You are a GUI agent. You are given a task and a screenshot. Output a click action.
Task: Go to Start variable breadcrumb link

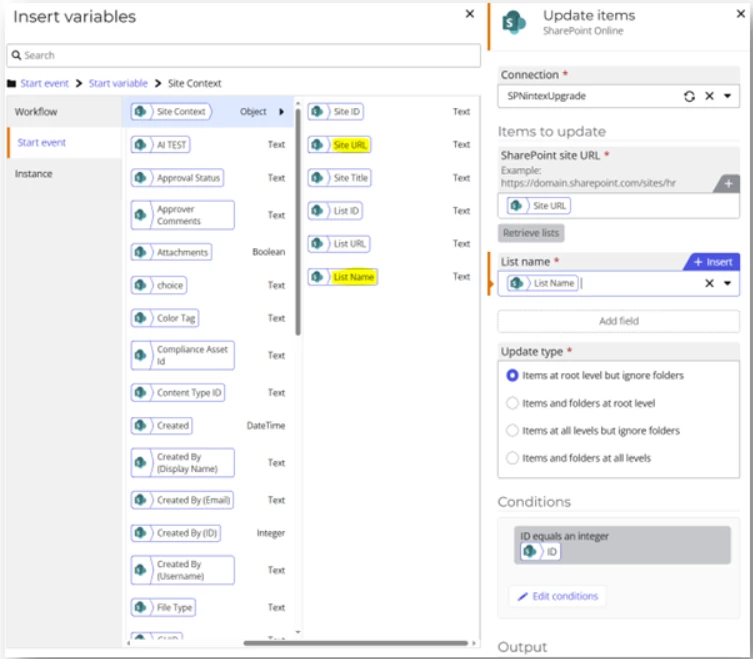(118, 84)
